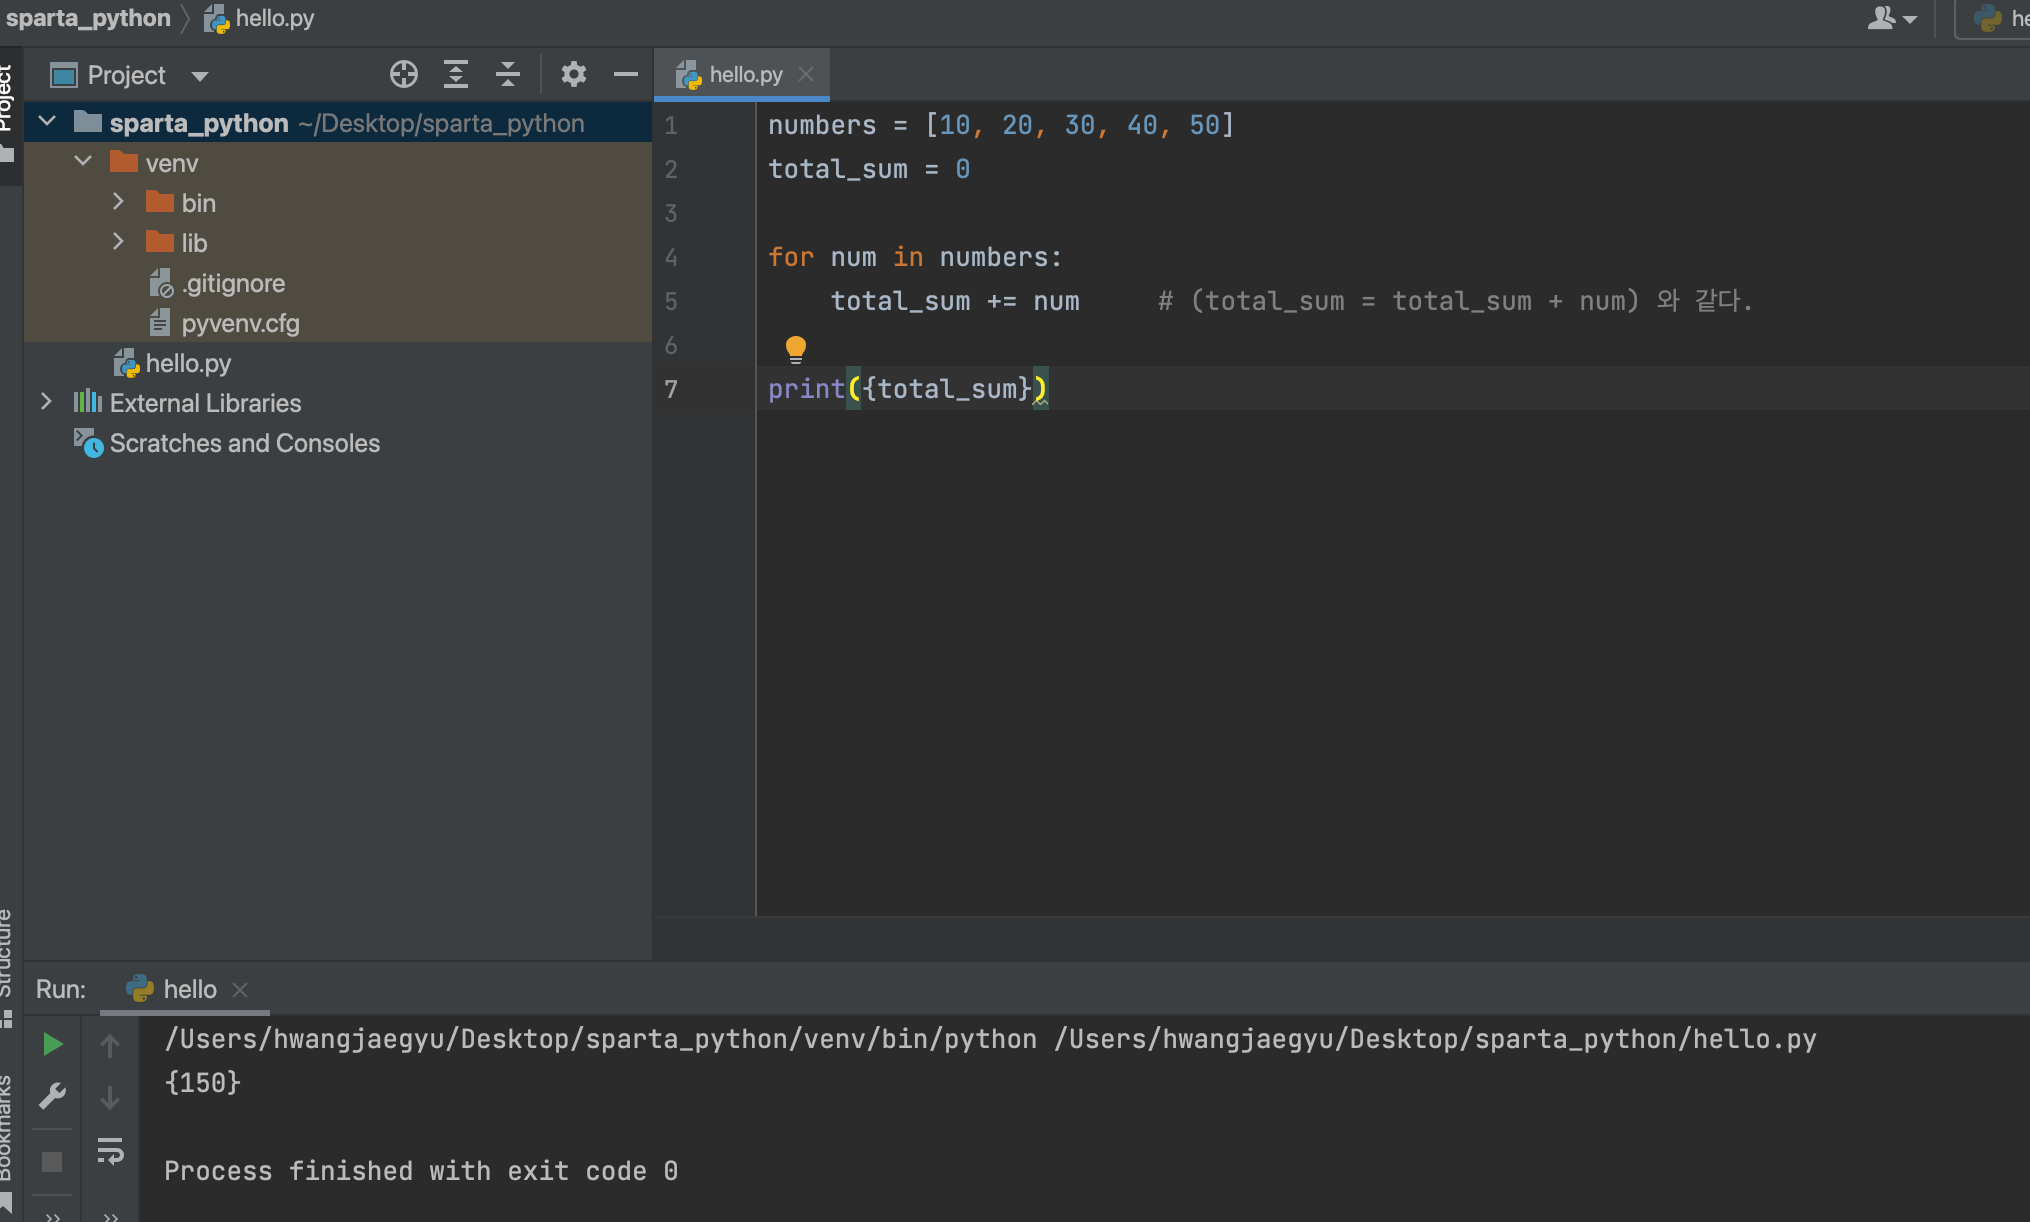Toggle the Bookmarks tool window sidebar tab

6,1130
